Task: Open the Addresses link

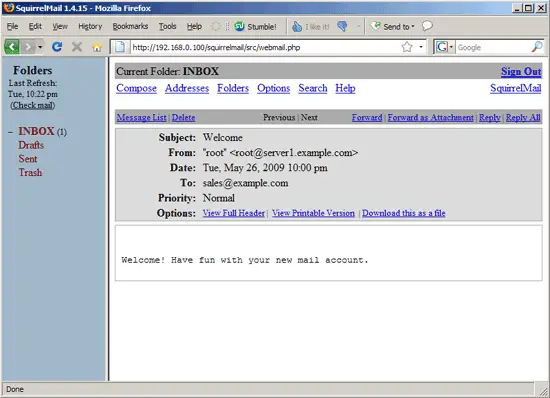Action: 187,88
